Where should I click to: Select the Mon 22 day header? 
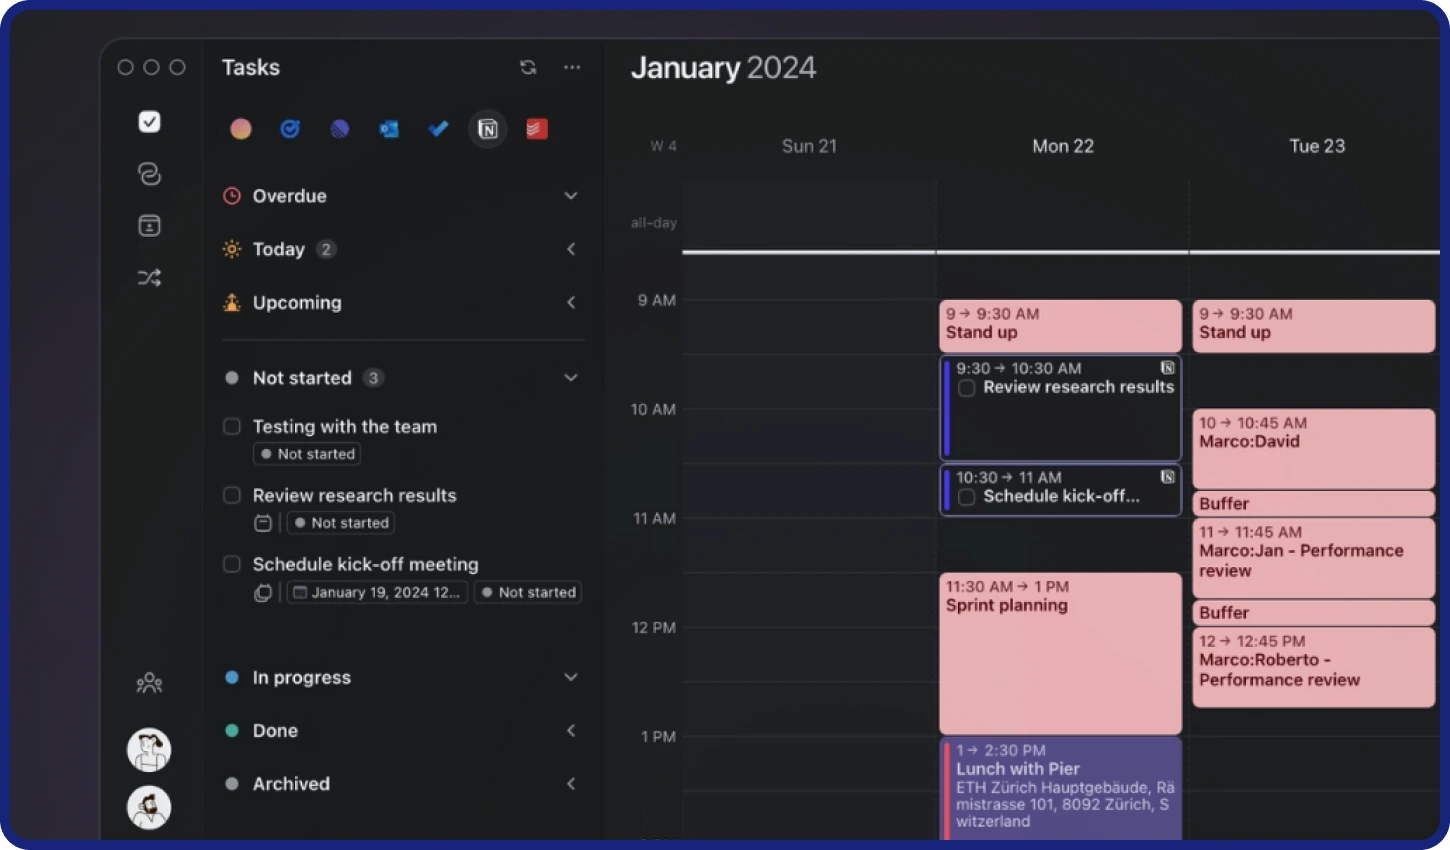click(x=1063, y=146)
